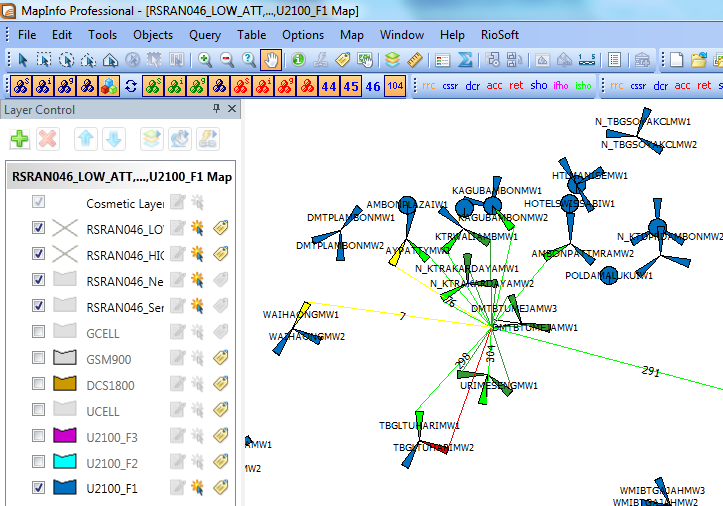The image size is (723, 506).
Task: Open the Table menu
Action: point(251,35)
